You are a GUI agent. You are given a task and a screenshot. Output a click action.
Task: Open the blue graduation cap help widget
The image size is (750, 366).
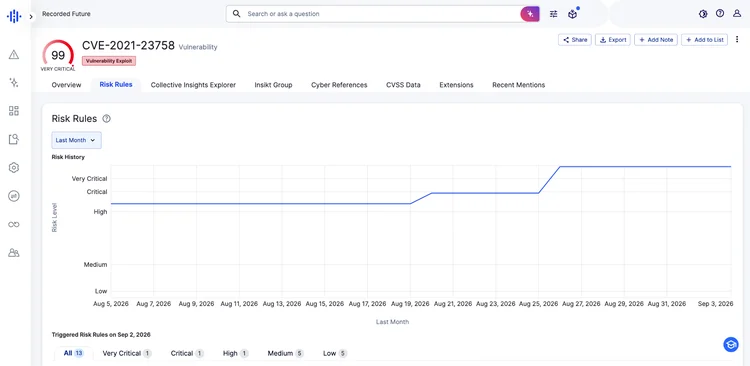(731, 344)
